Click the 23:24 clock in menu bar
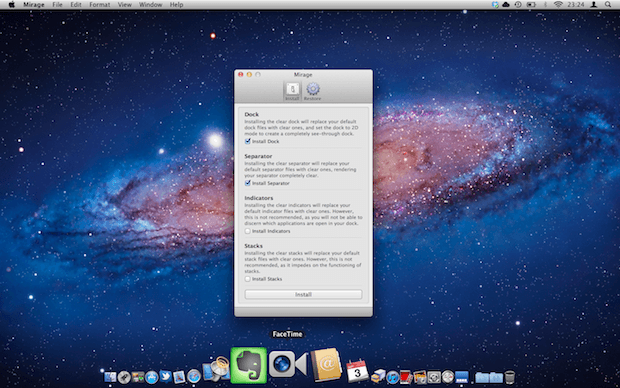This screenshot has height=388, width=620. pos(576,5)
